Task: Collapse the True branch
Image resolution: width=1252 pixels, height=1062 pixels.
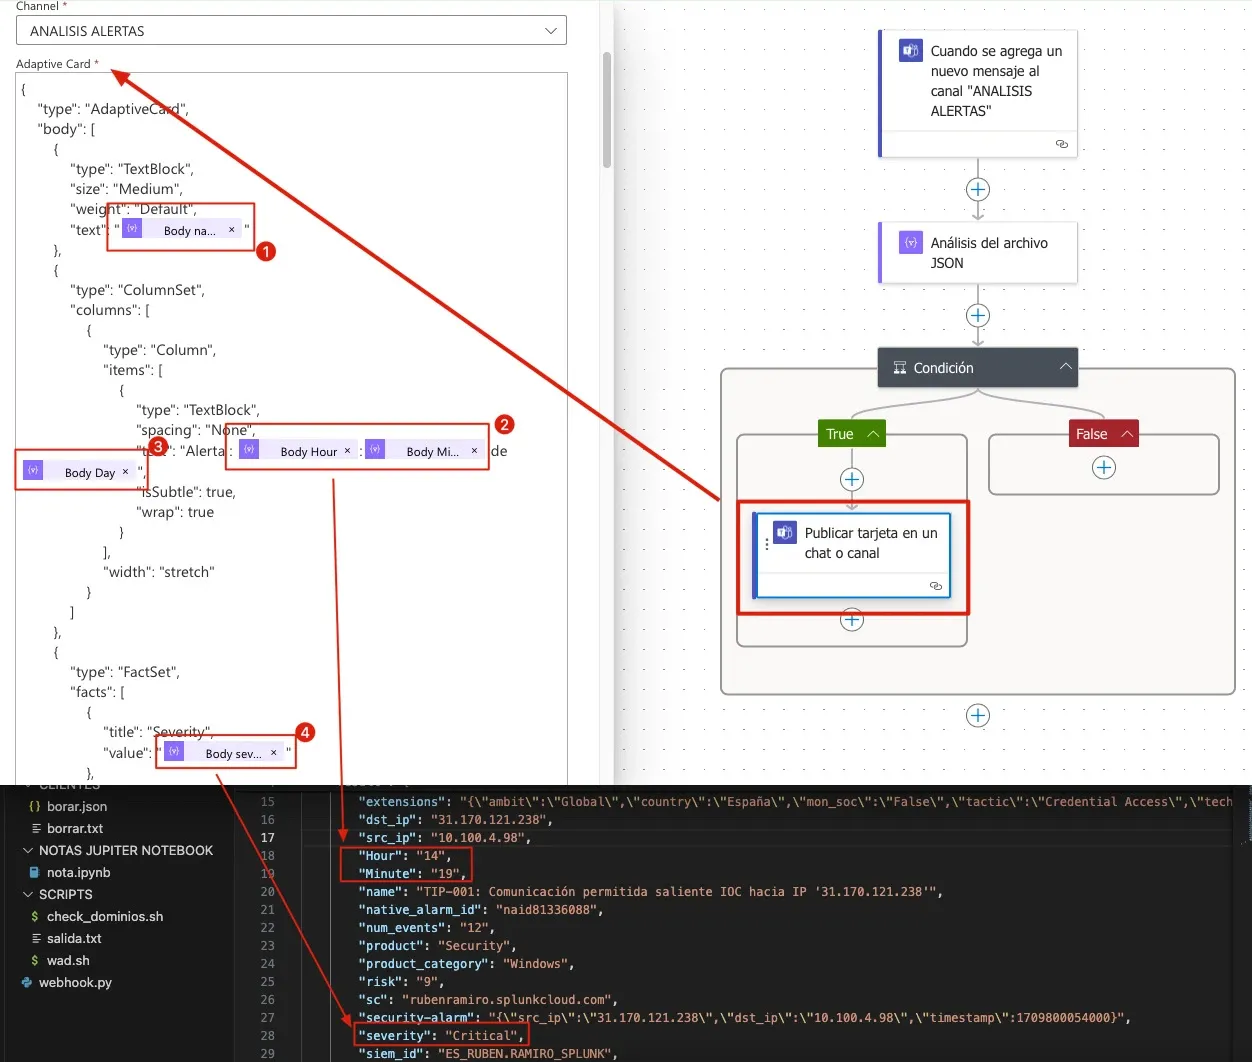Action: tap(873, 434)
